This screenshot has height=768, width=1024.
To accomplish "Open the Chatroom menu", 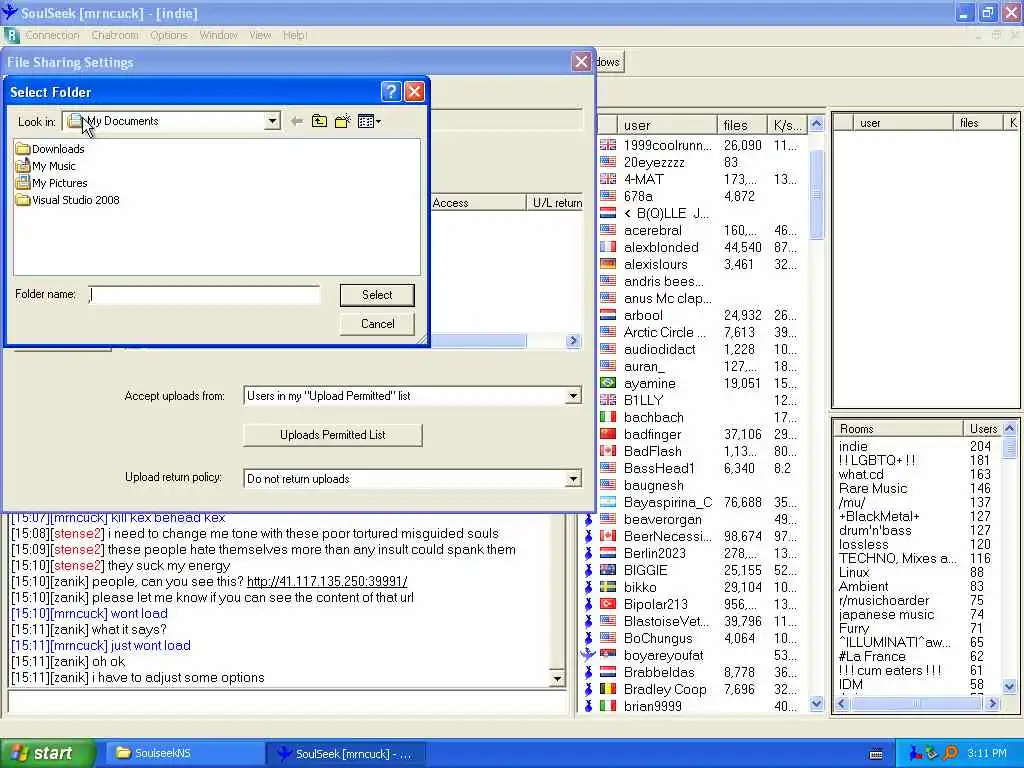I will pyautogui.click(x=115, y=35).
